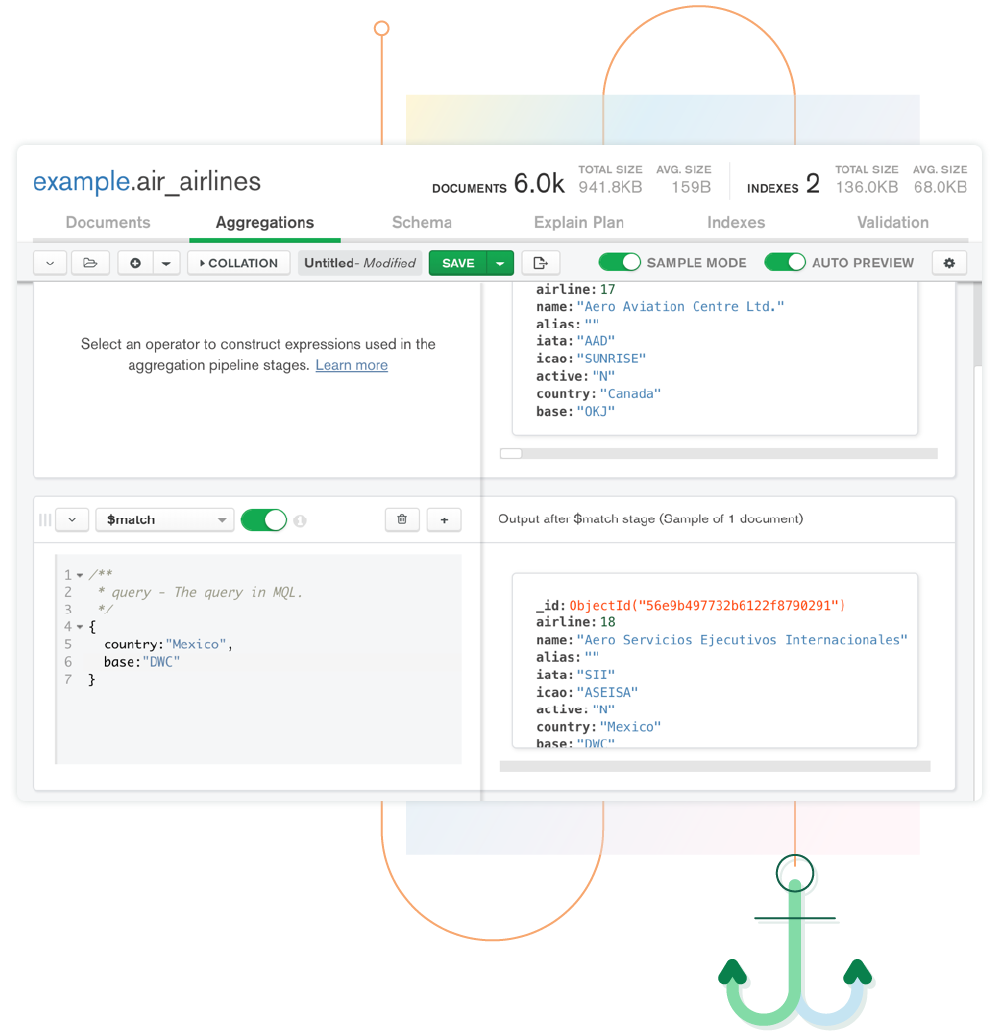Click the example database name link
Image resolution: width=1001 pixels, height=1034 pixels.
tap(82, 181)
